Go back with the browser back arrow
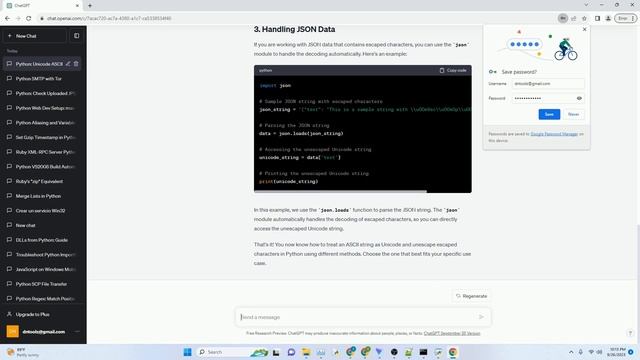The image size is (640, 360). (7, 18)
